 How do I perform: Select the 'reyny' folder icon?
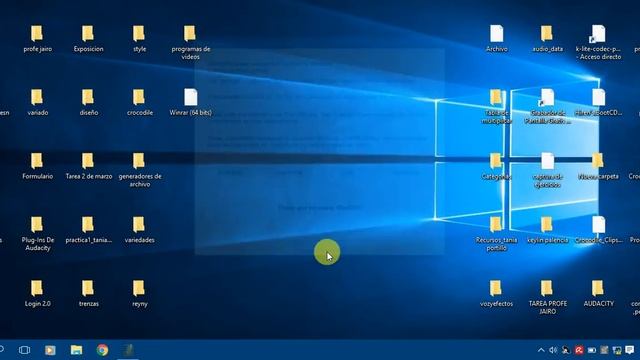tap(139, 289)
